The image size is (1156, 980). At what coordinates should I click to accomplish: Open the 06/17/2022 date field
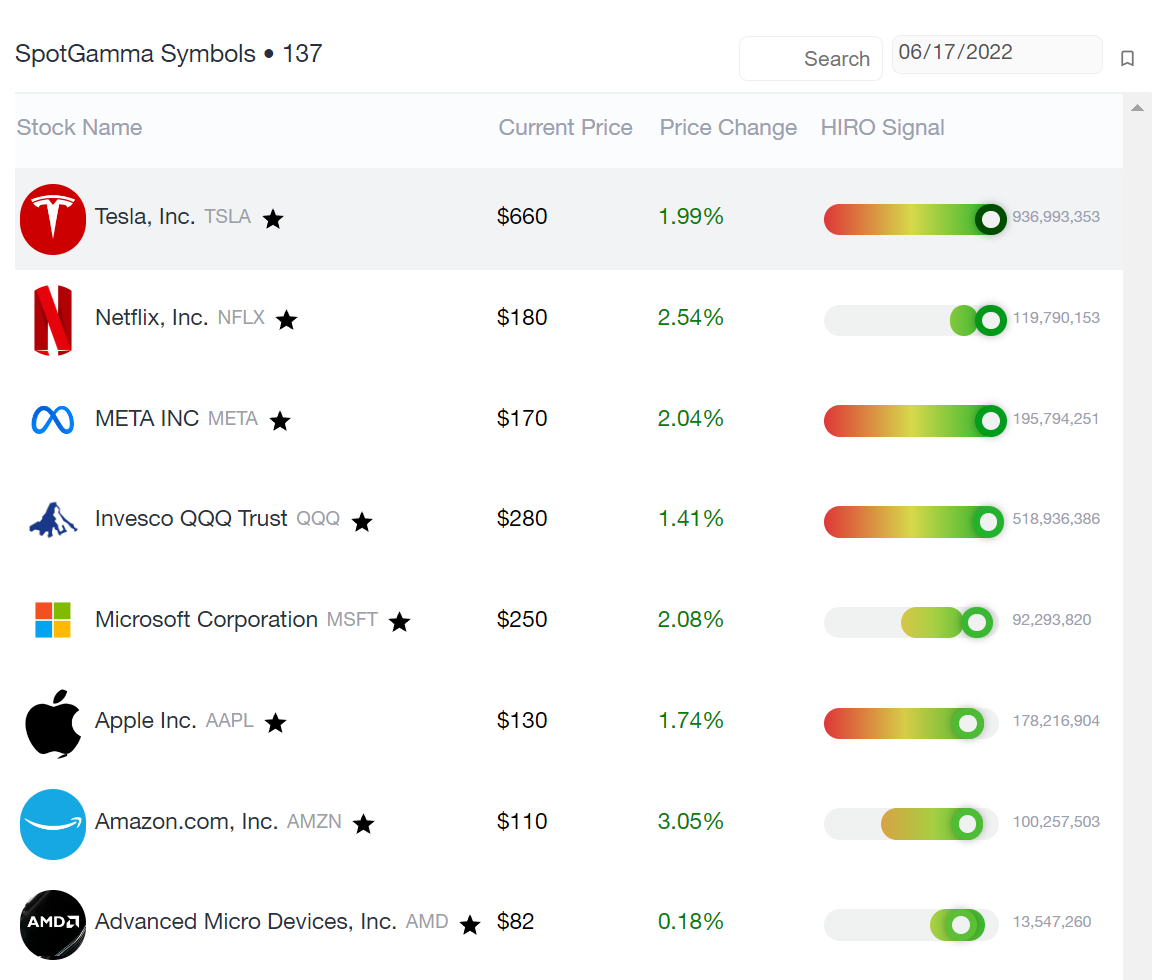point(997,54)
